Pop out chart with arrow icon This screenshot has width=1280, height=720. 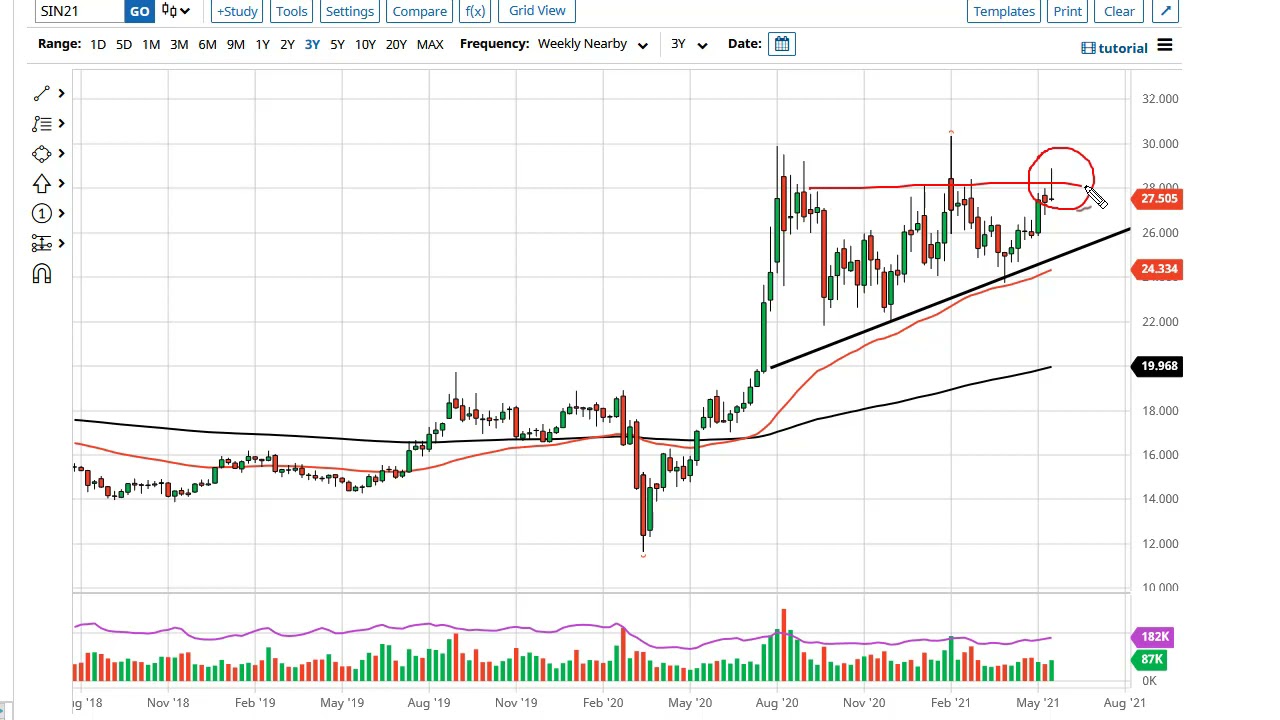(x=1165, y=11)
